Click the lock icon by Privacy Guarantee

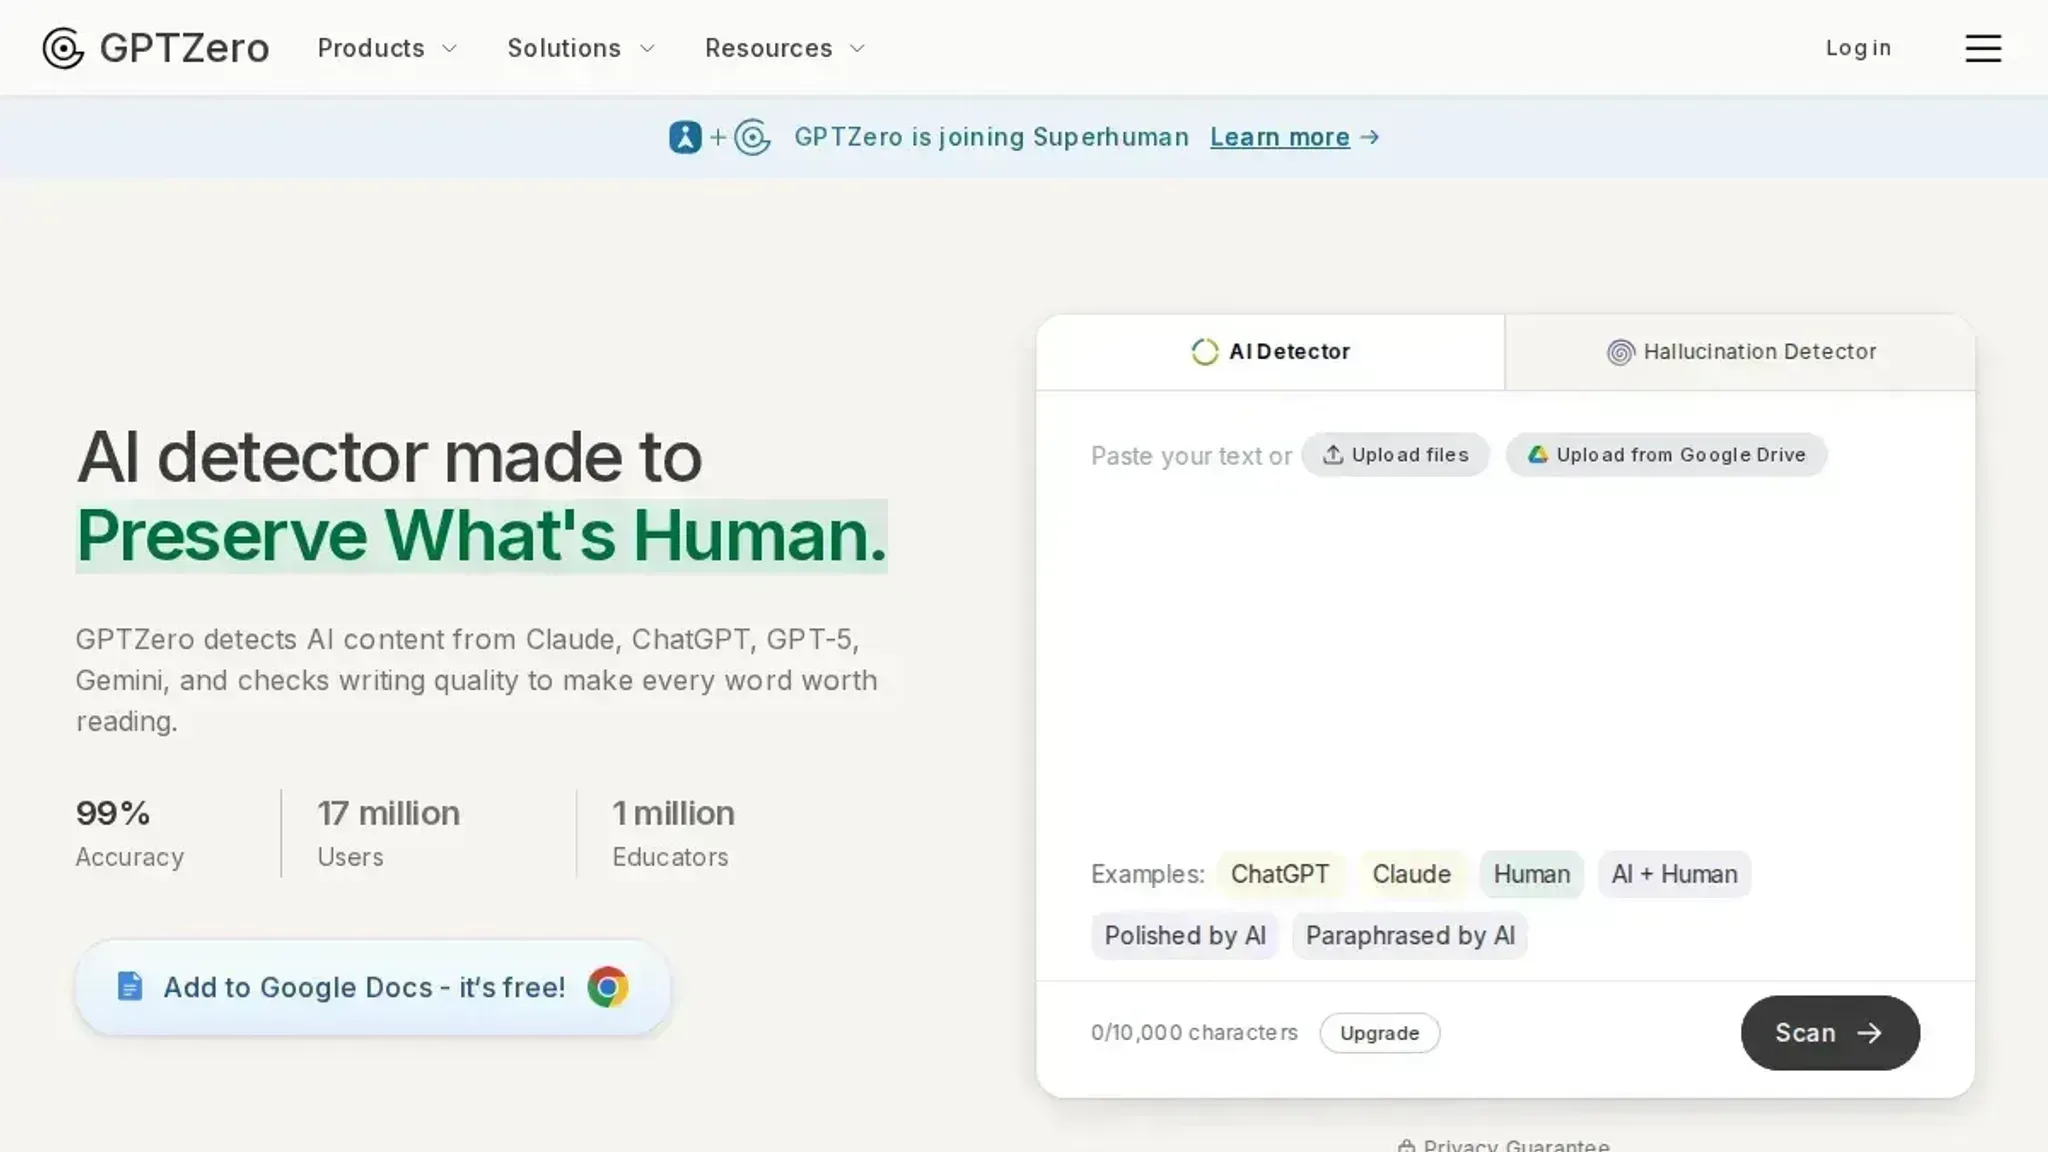(x=1407, y=1146)
